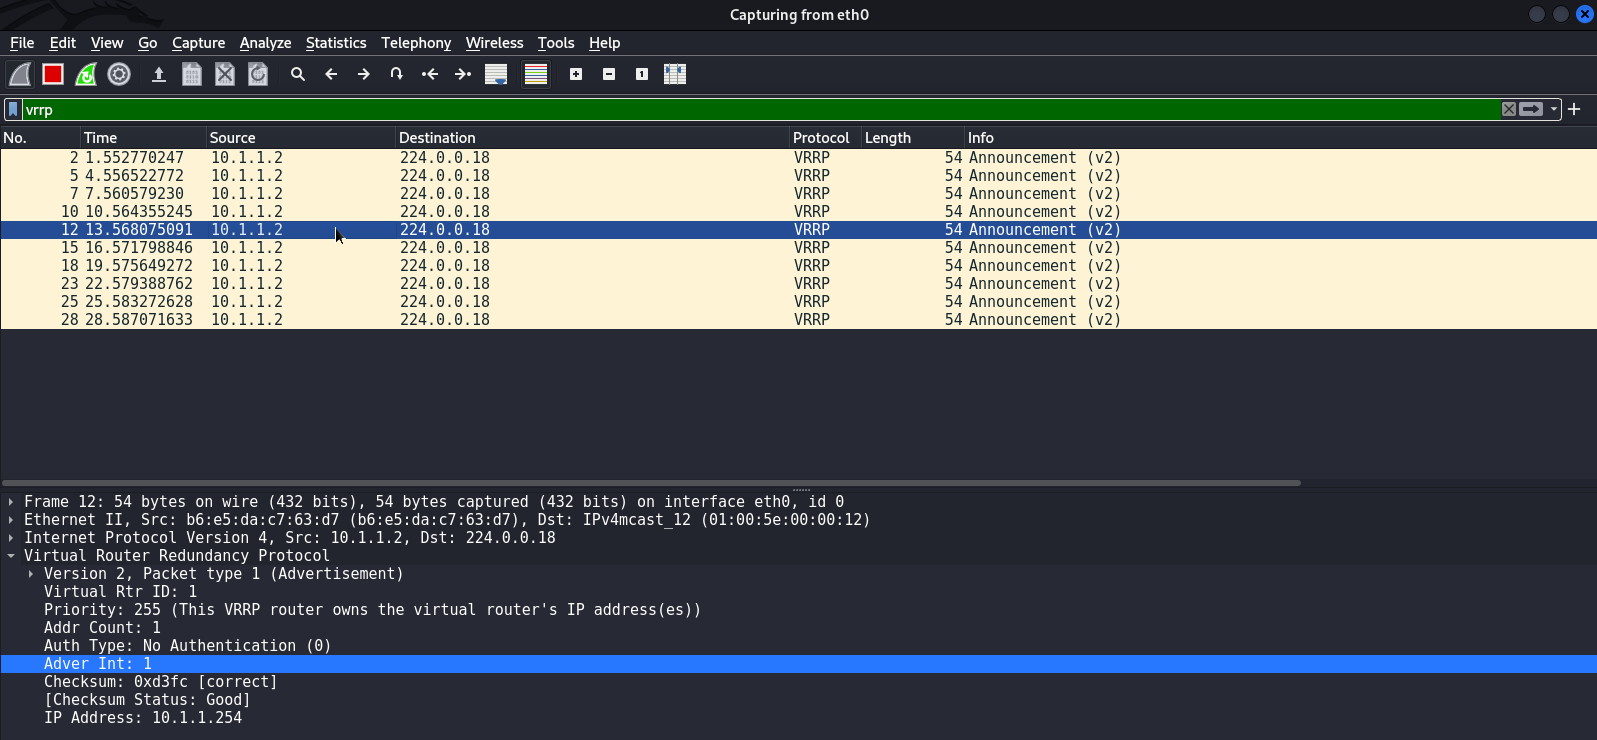Screen dimensions: 1597x740
Task: Stop the running capture with red square
Action: 53,74
